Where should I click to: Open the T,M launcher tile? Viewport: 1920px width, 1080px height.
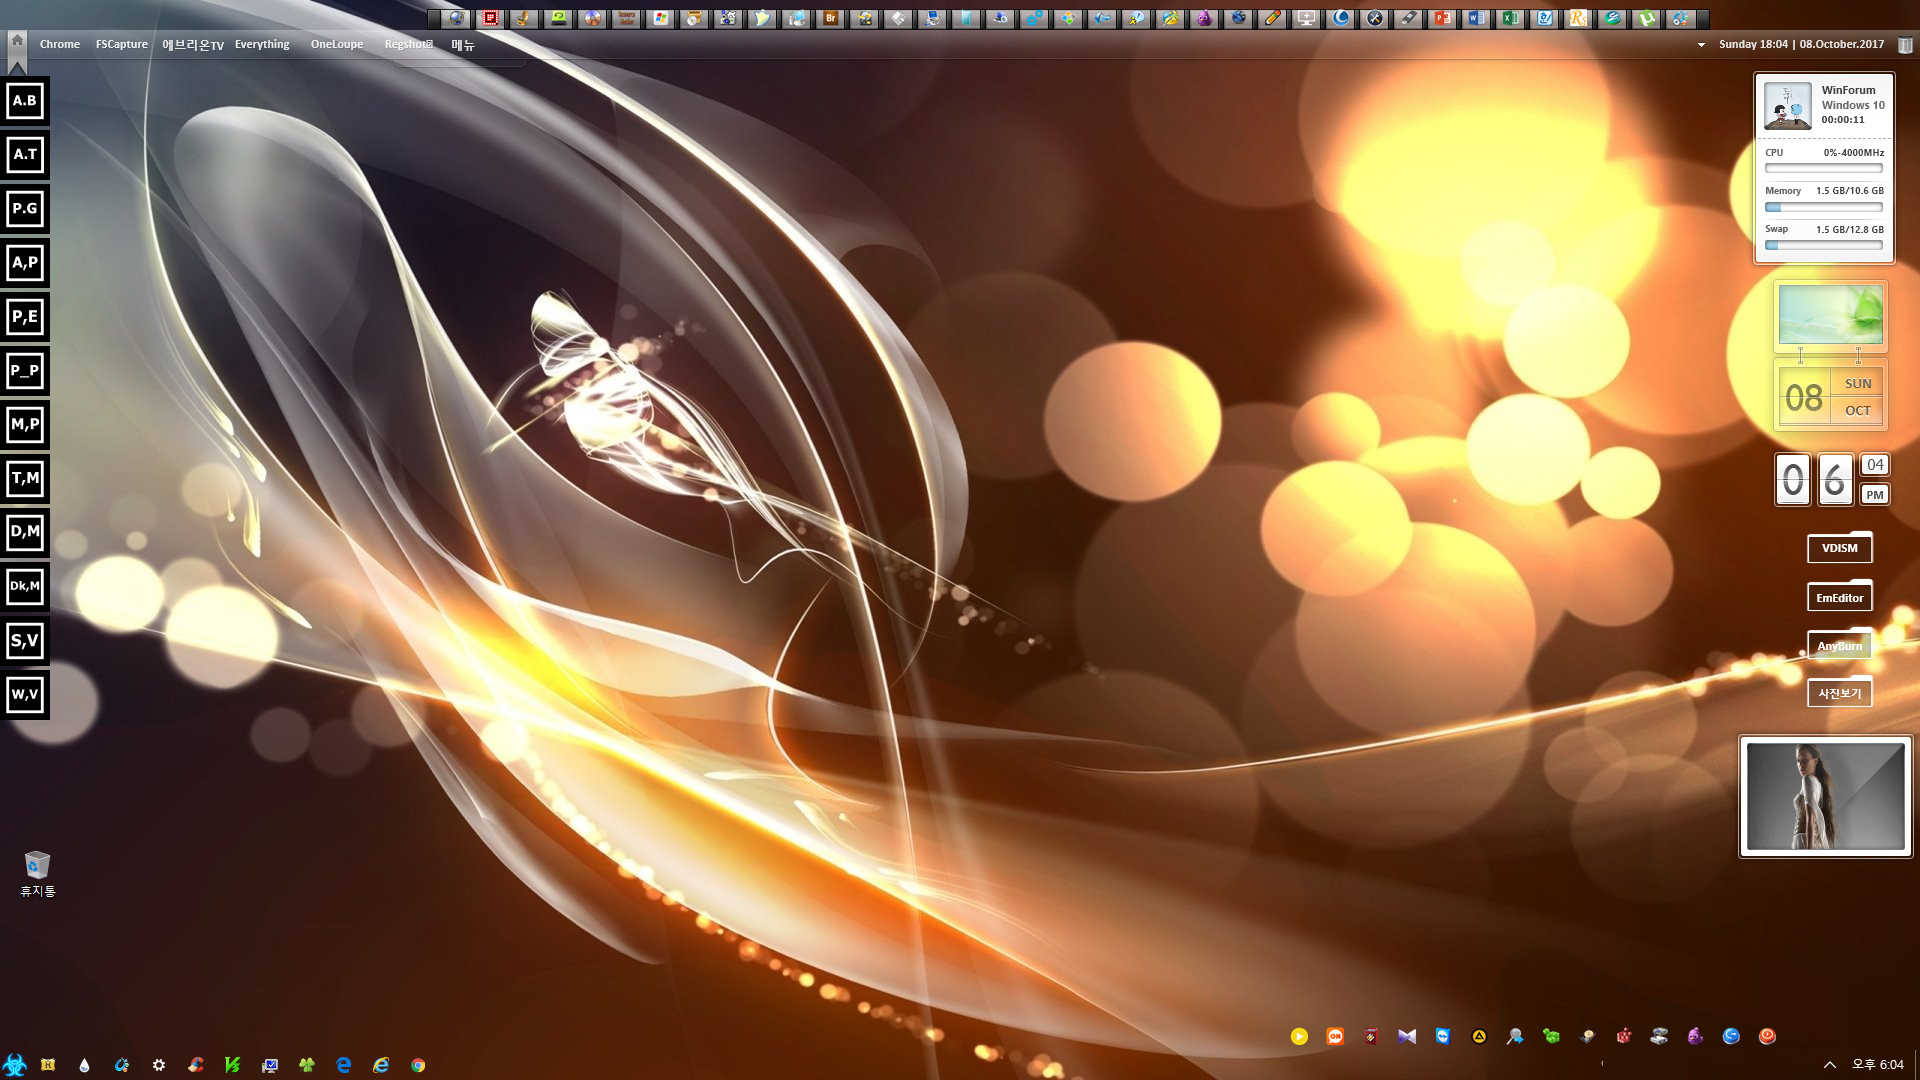click(25, 479)
